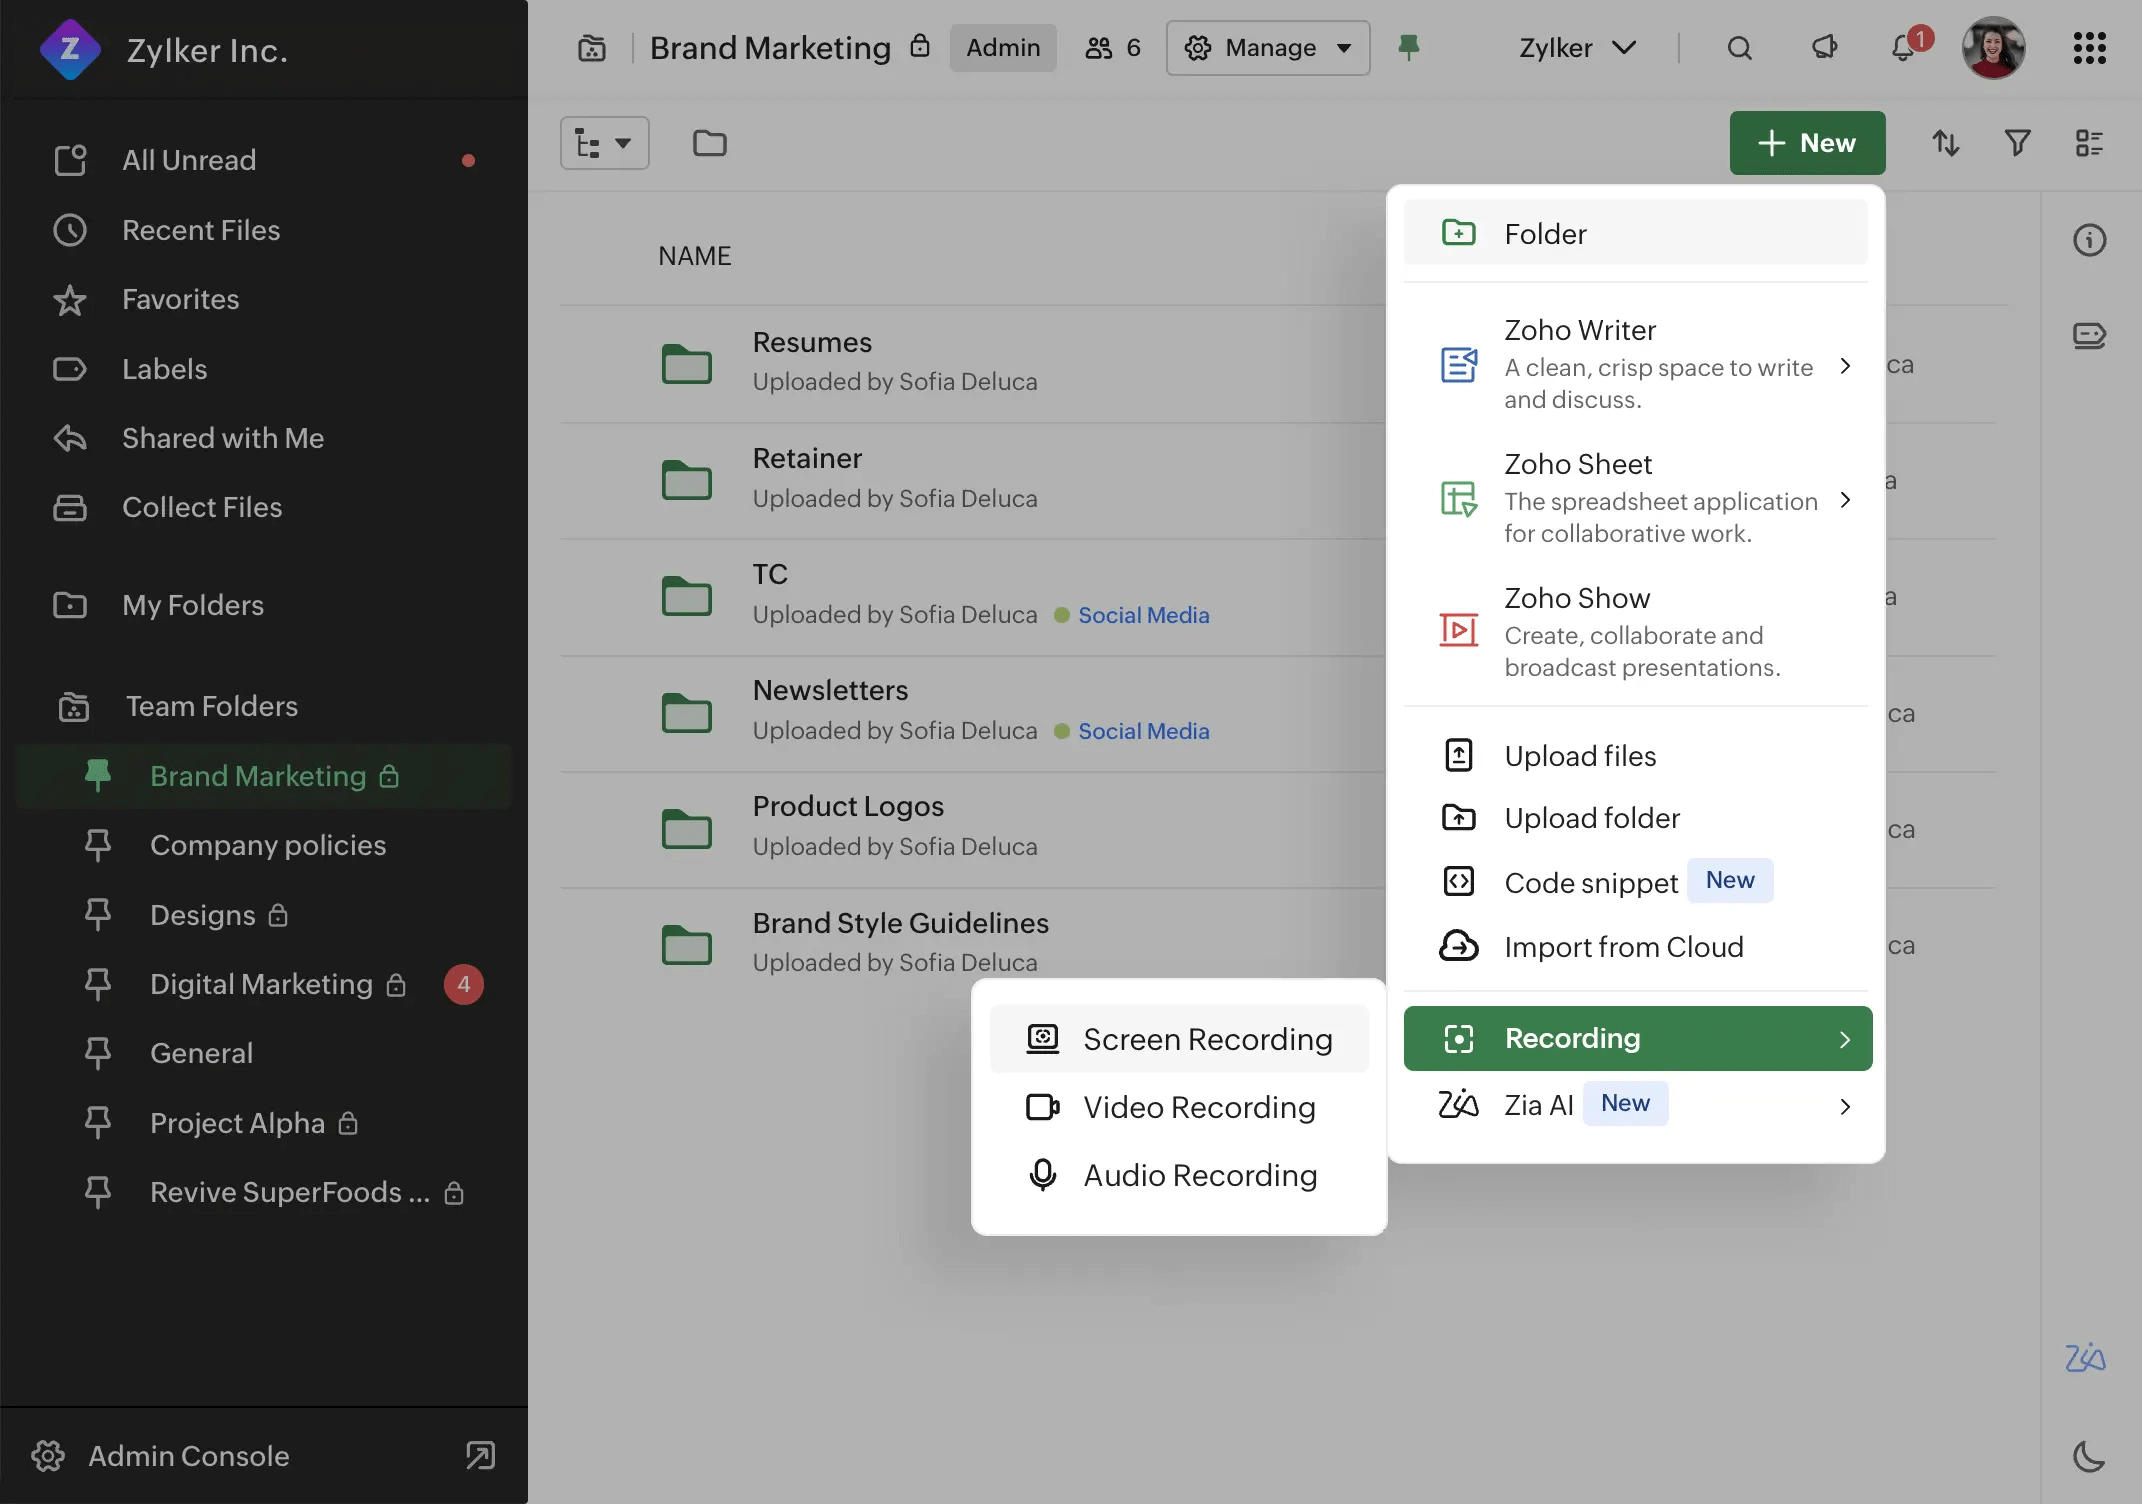Open the filter funnel icon
This screenshot has height=1504, width=2142.
[2017, 143]
